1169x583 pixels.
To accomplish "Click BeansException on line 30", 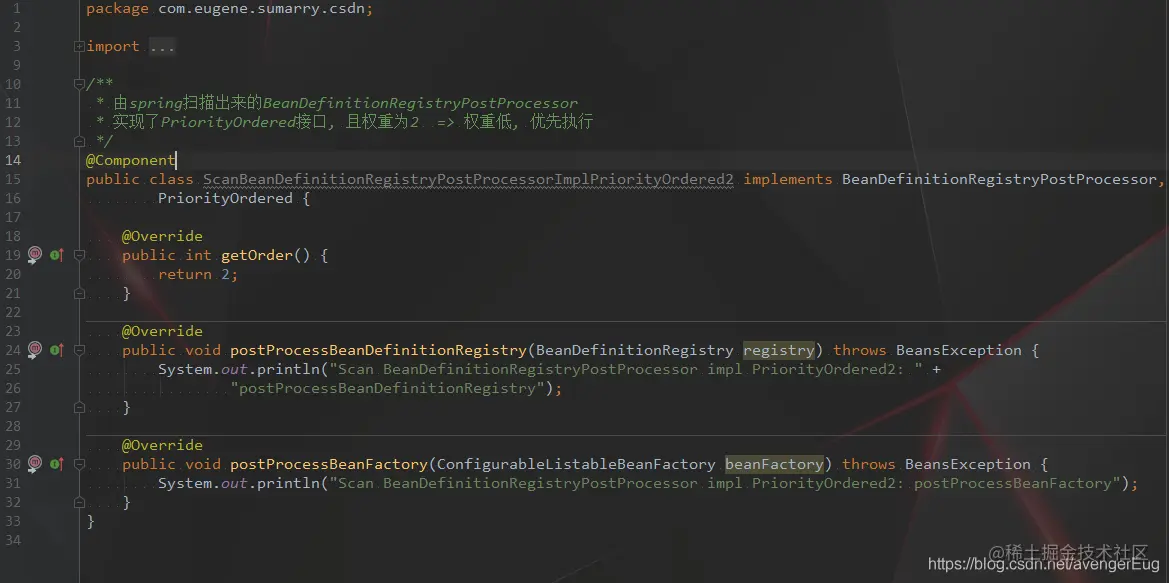I will click(968, 464).
